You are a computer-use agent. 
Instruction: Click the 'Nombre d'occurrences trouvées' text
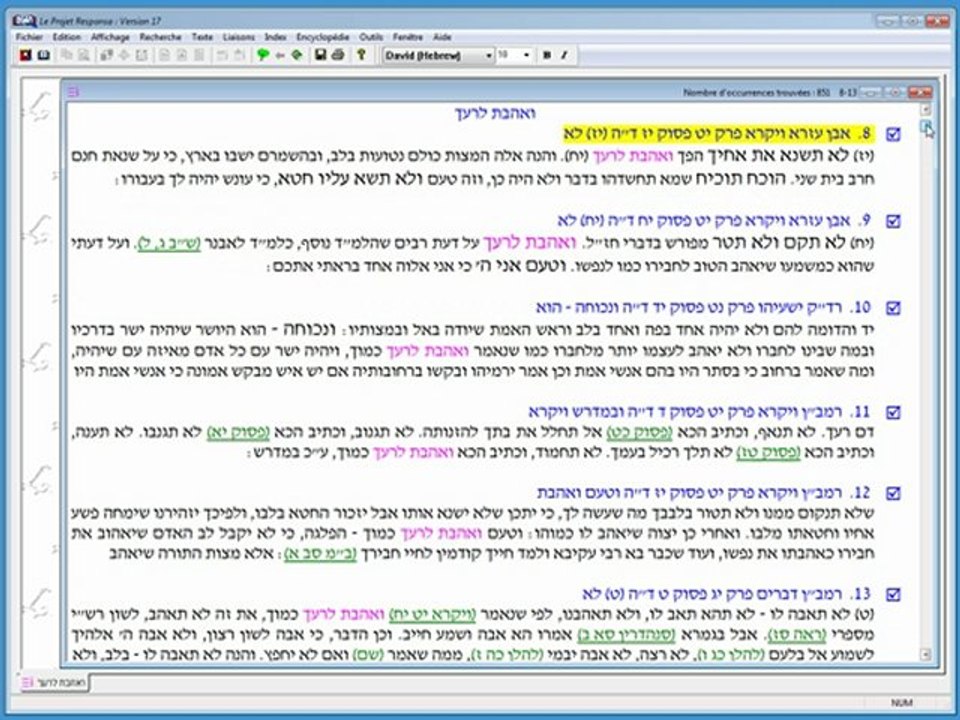coord(757,92)
